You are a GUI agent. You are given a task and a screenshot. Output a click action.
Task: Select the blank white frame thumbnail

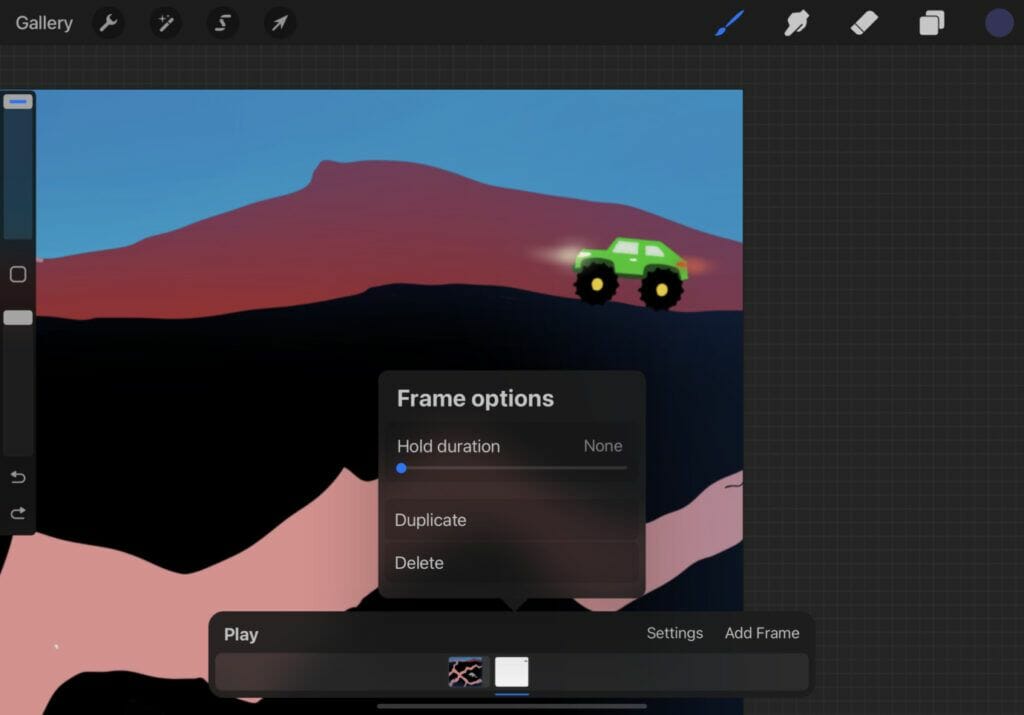[x=512, y=672]
